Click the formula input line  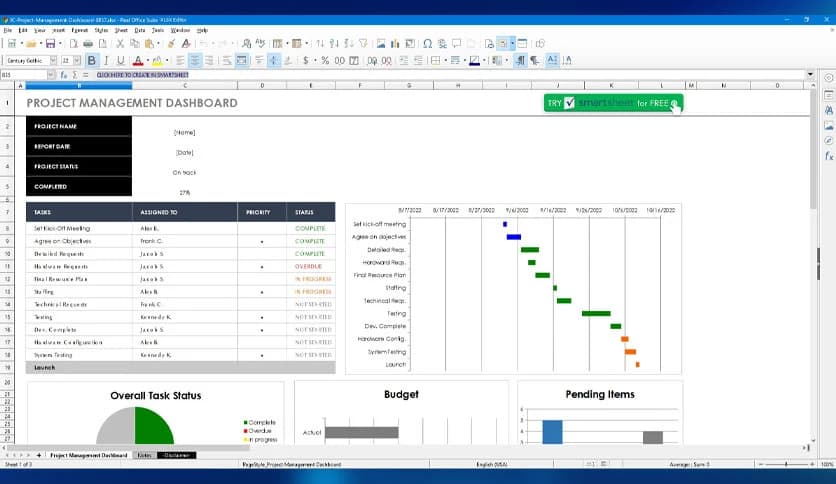pyautogui.click(x=448, y=75)
